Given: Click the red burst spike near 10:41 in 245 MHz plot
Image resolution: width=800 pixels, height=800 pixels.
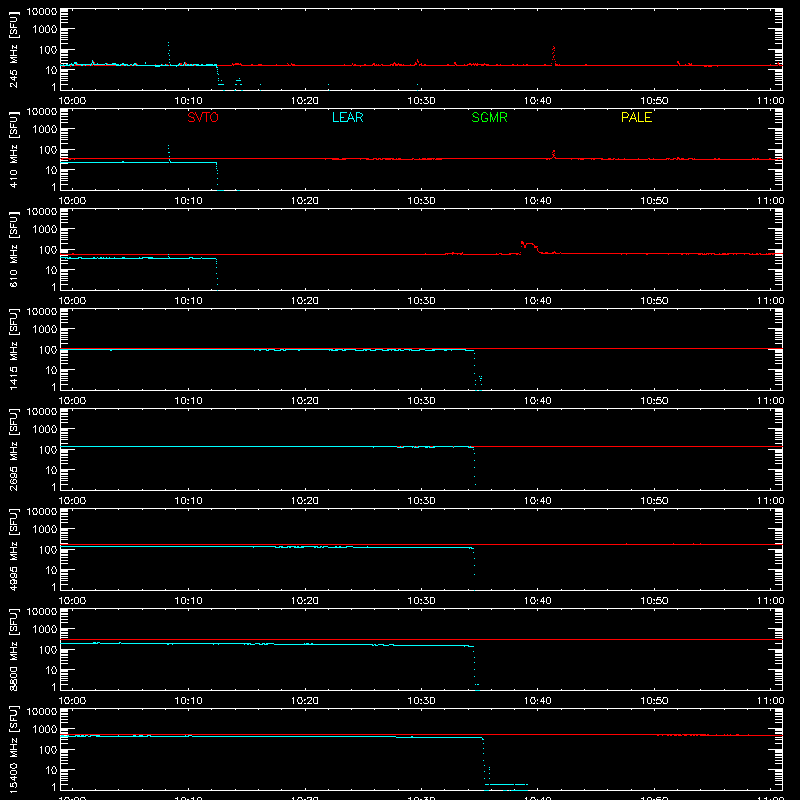Looking at the screenshot, I should [x=554, y=55].
